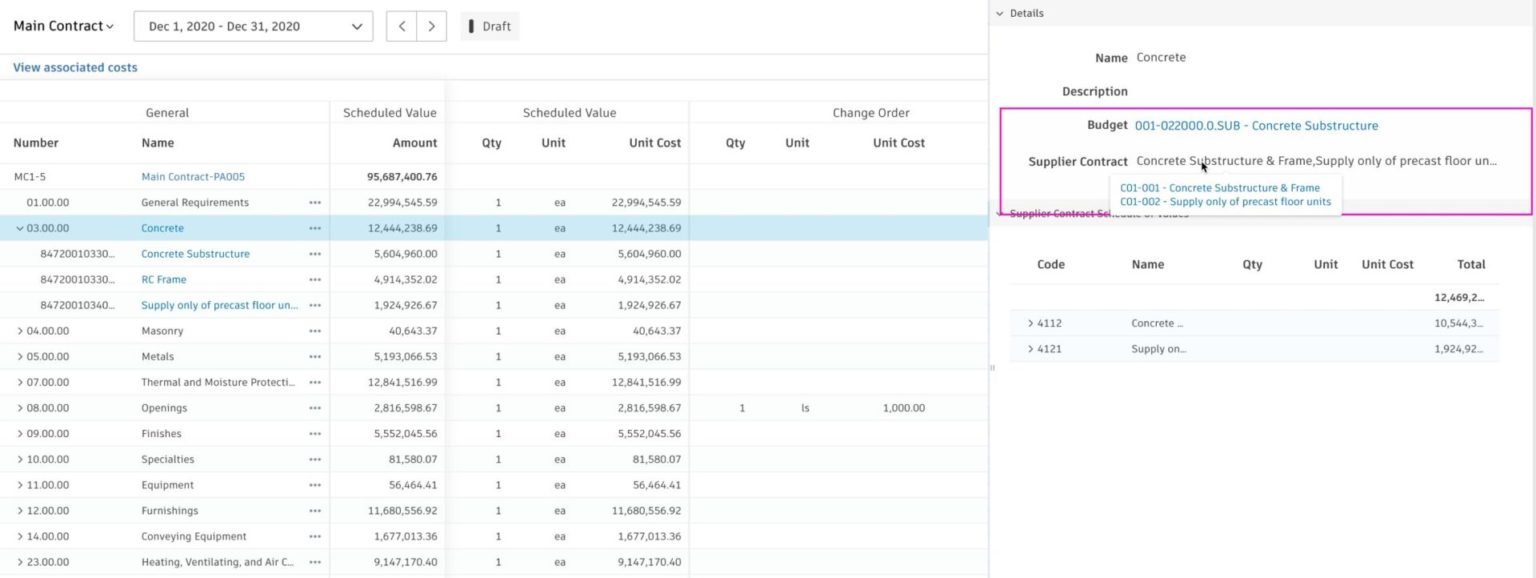
Task: Expand the 05.00.00 Metals row
Action: tap(20, 357)
